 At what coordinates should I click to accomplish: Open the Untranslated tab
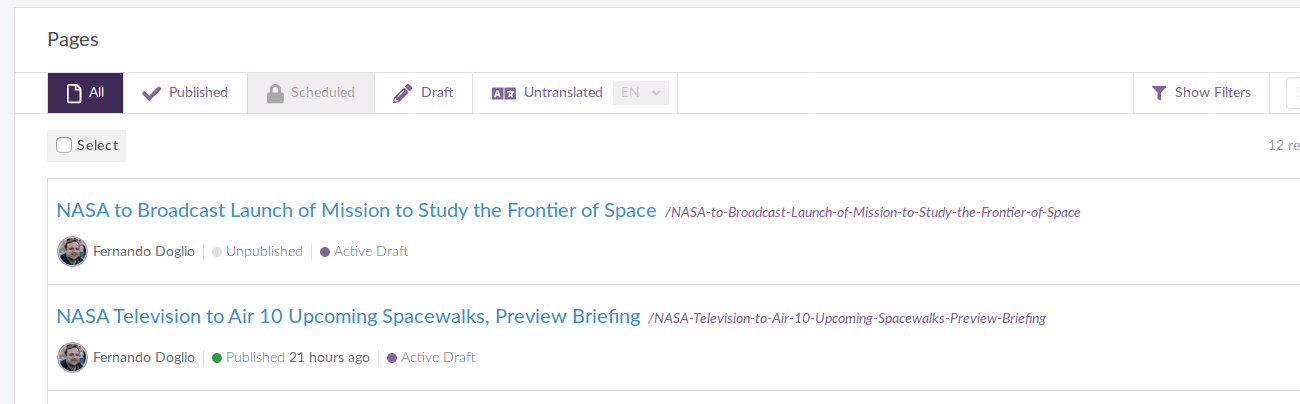[547, 93]
